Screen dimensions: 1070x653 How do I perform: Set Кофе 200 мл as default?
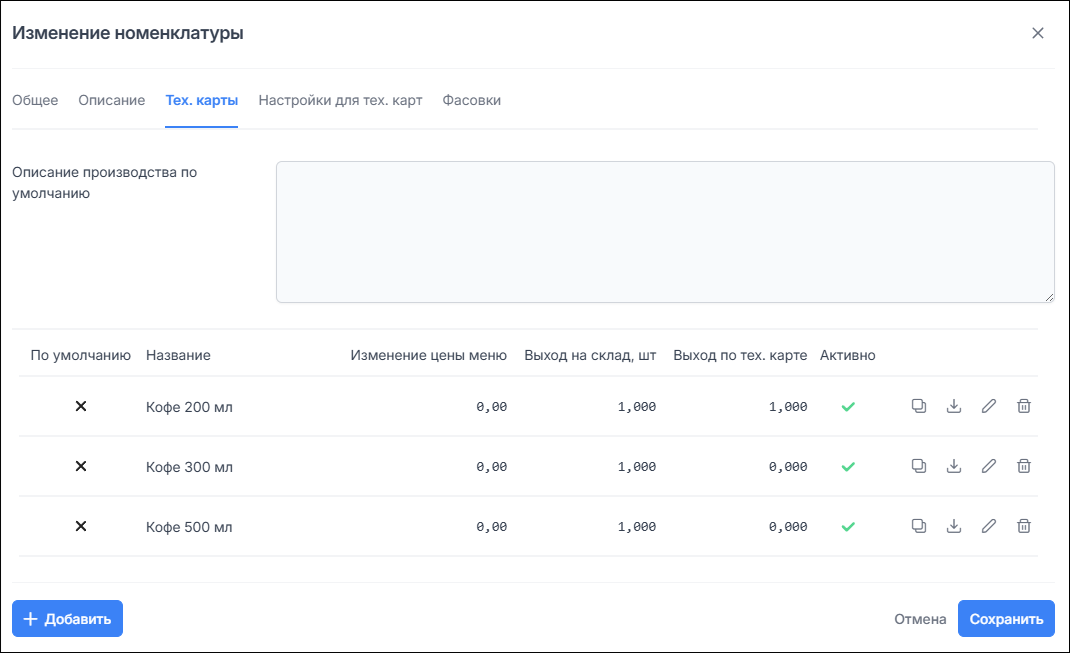click(81, 406)
